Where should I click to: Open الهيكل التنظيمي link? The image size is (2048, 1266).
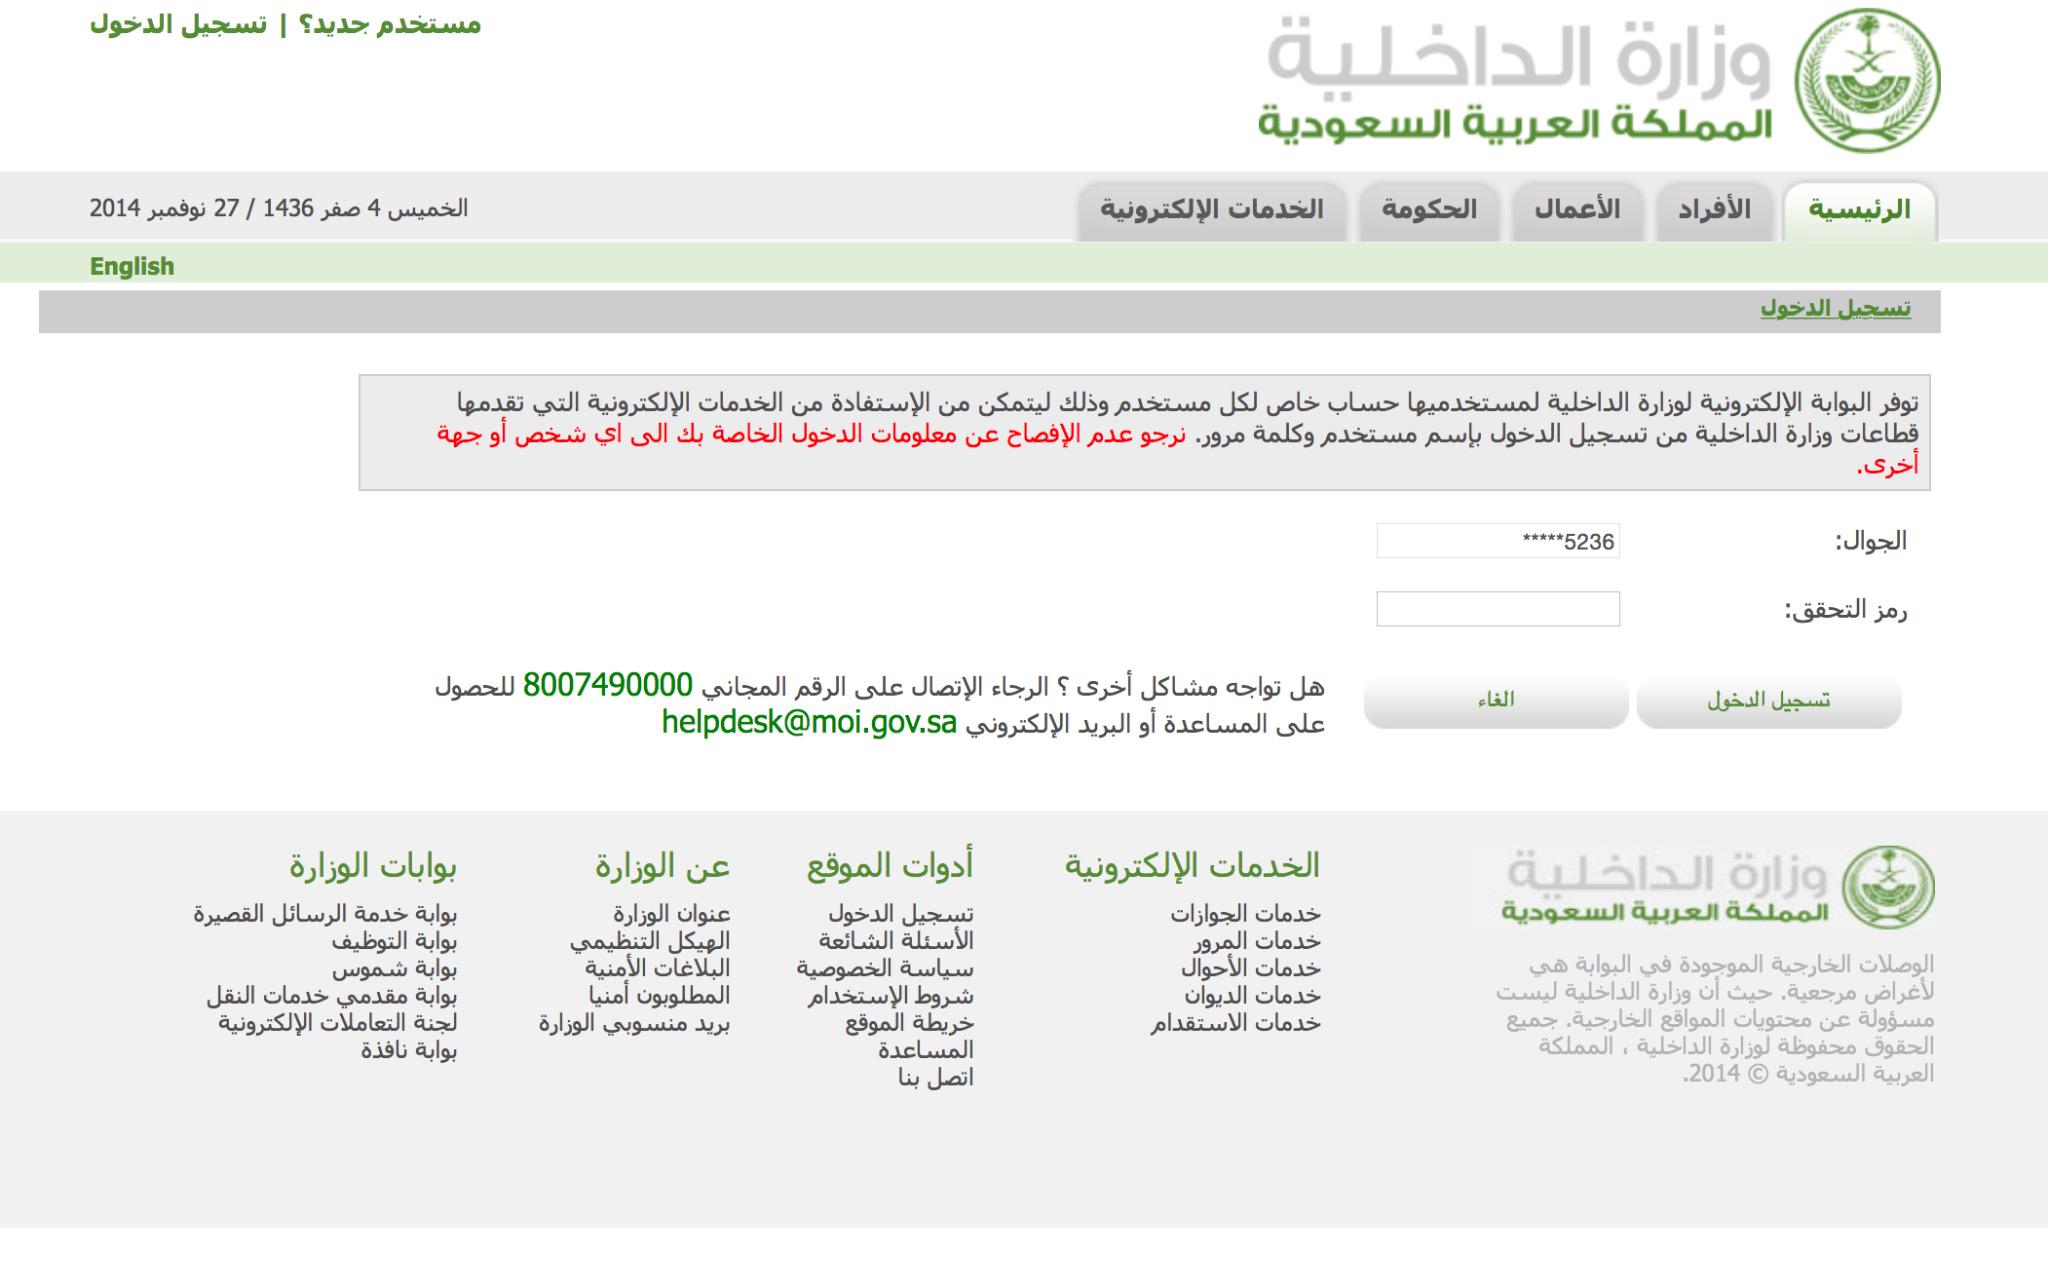[650, 941]
